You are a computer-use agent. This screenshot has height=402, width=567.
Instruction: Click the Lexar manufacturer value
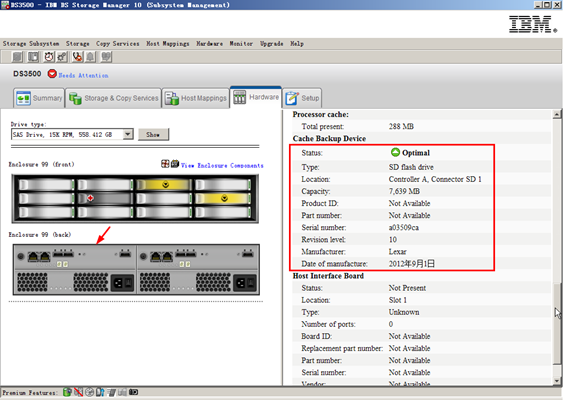(397, 252)
